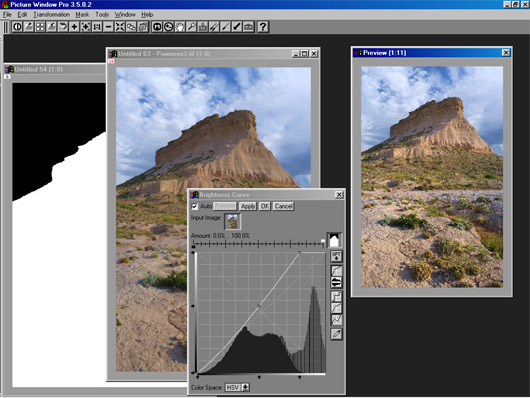Click the chain link icon in the toolbar

click(x=131, y=27)
